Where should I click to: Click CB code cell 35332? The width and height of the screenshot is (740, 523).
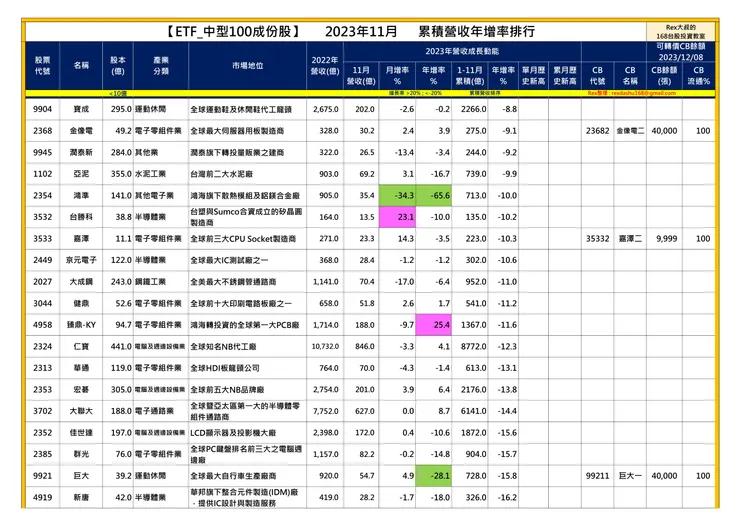(597, 239)
